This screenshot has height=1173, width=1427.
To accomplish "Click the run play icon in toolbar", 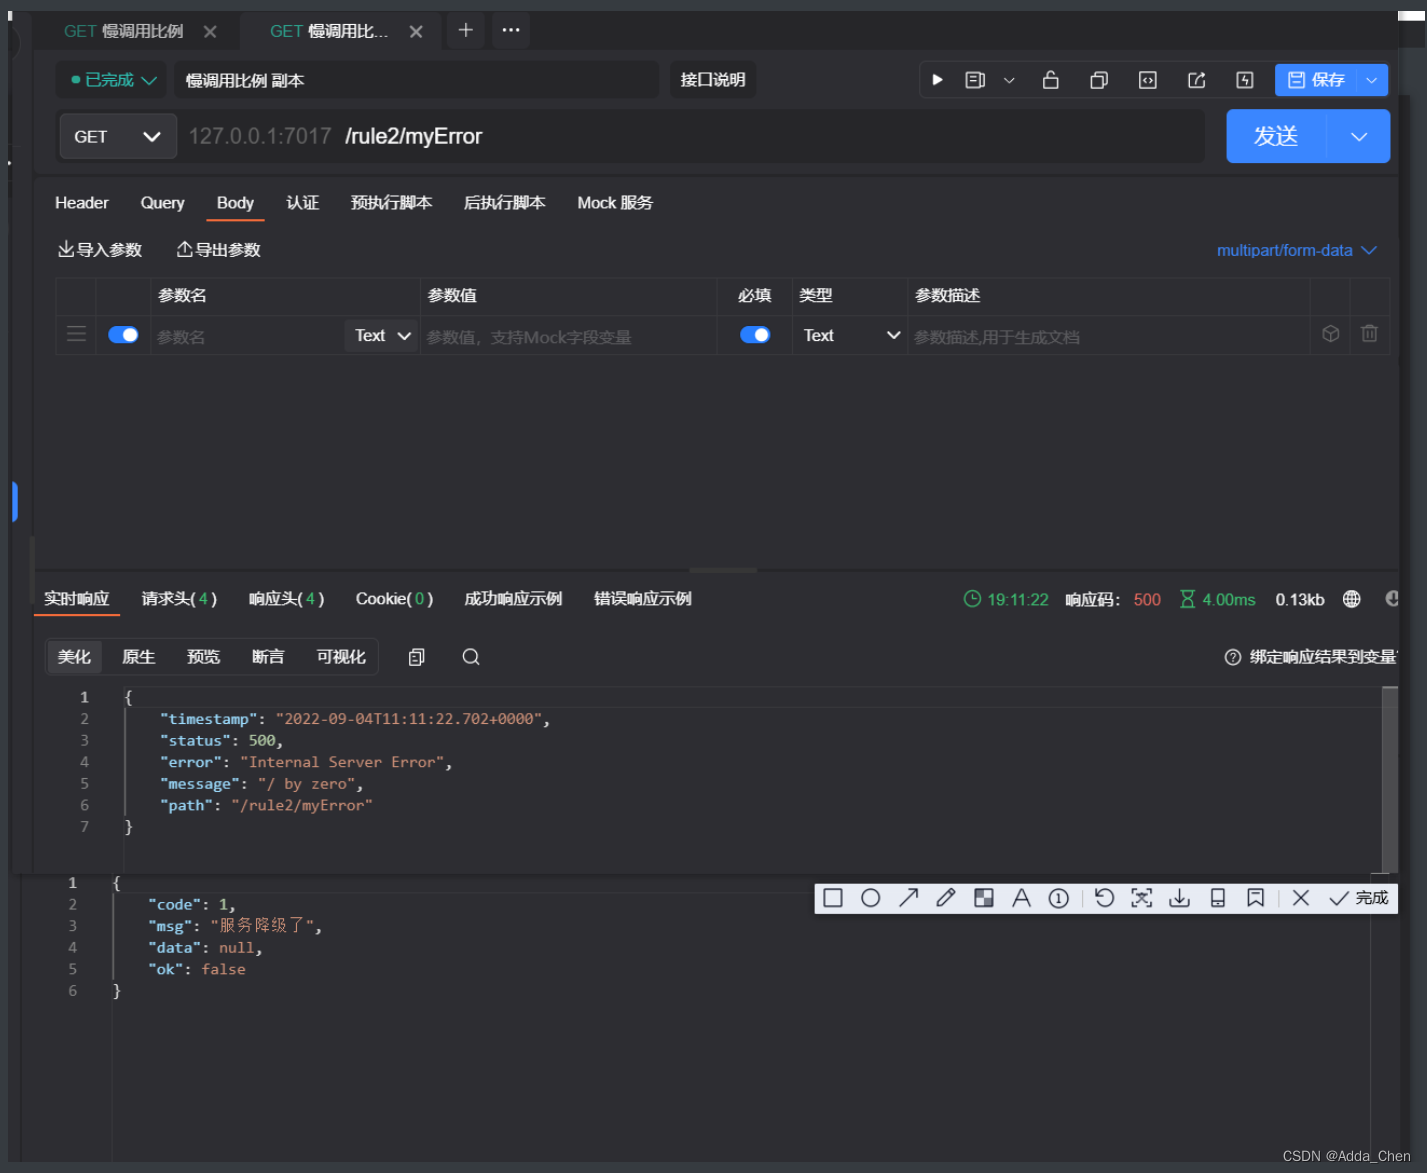I will [937, 80].
